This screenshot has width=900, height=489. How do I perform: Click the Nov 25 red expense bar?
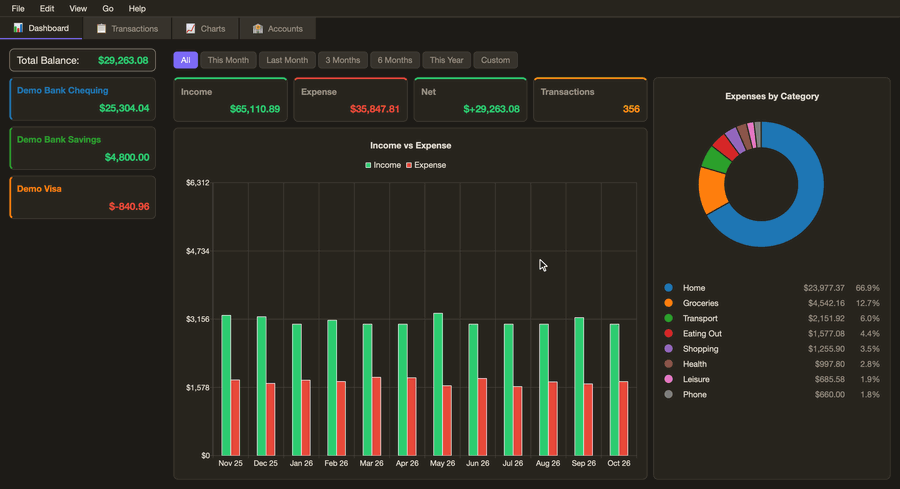(235, 418)
